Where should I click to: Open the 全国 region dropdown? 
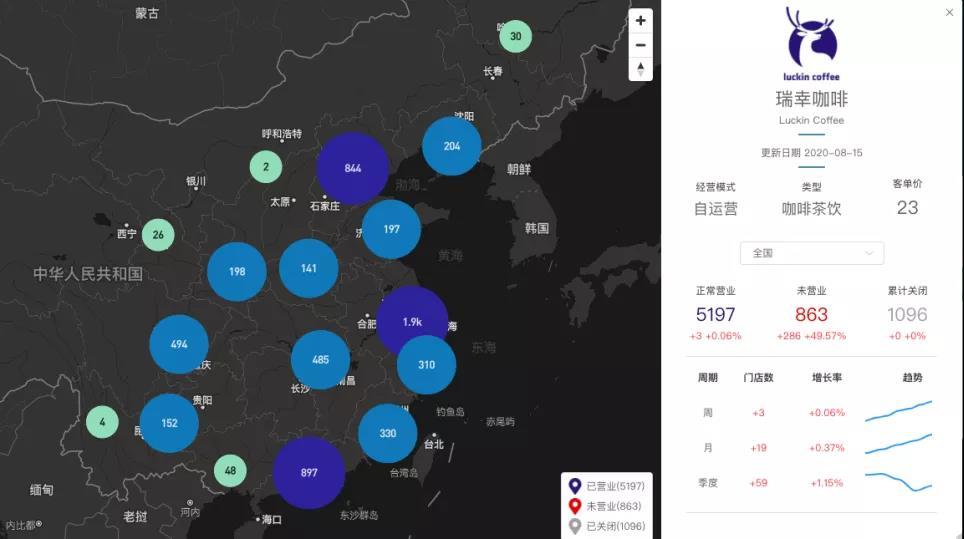tap(811, 253)
